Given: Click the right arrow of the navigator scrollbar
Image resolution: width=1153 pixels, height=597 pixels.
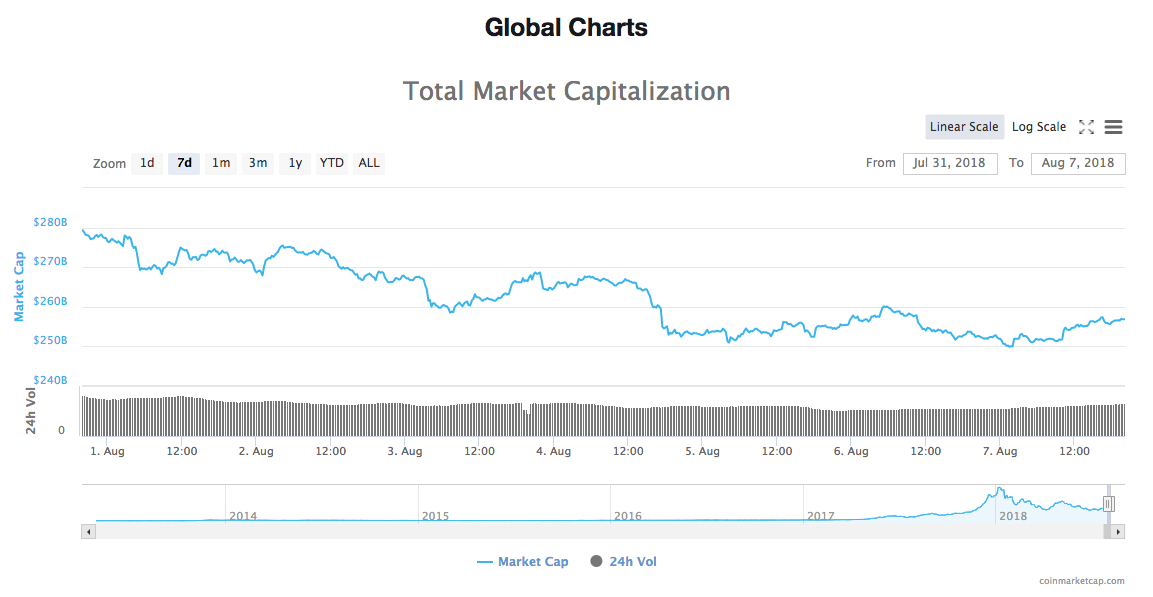Looking at the screenshot, I should 1117,531.
